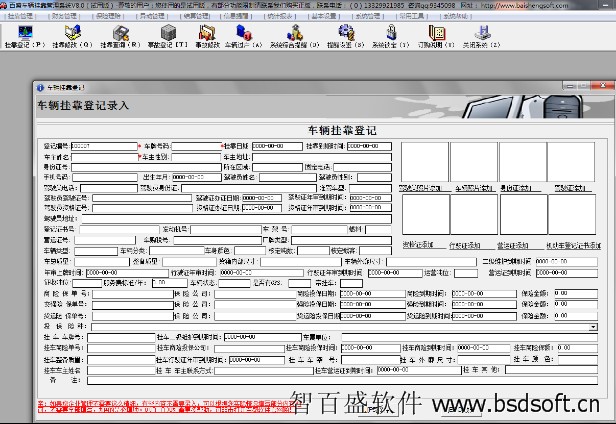Viewport: 616px width, 424px height.
Task: Click the 车辆照片添加 link
Action: coord(474,188)
